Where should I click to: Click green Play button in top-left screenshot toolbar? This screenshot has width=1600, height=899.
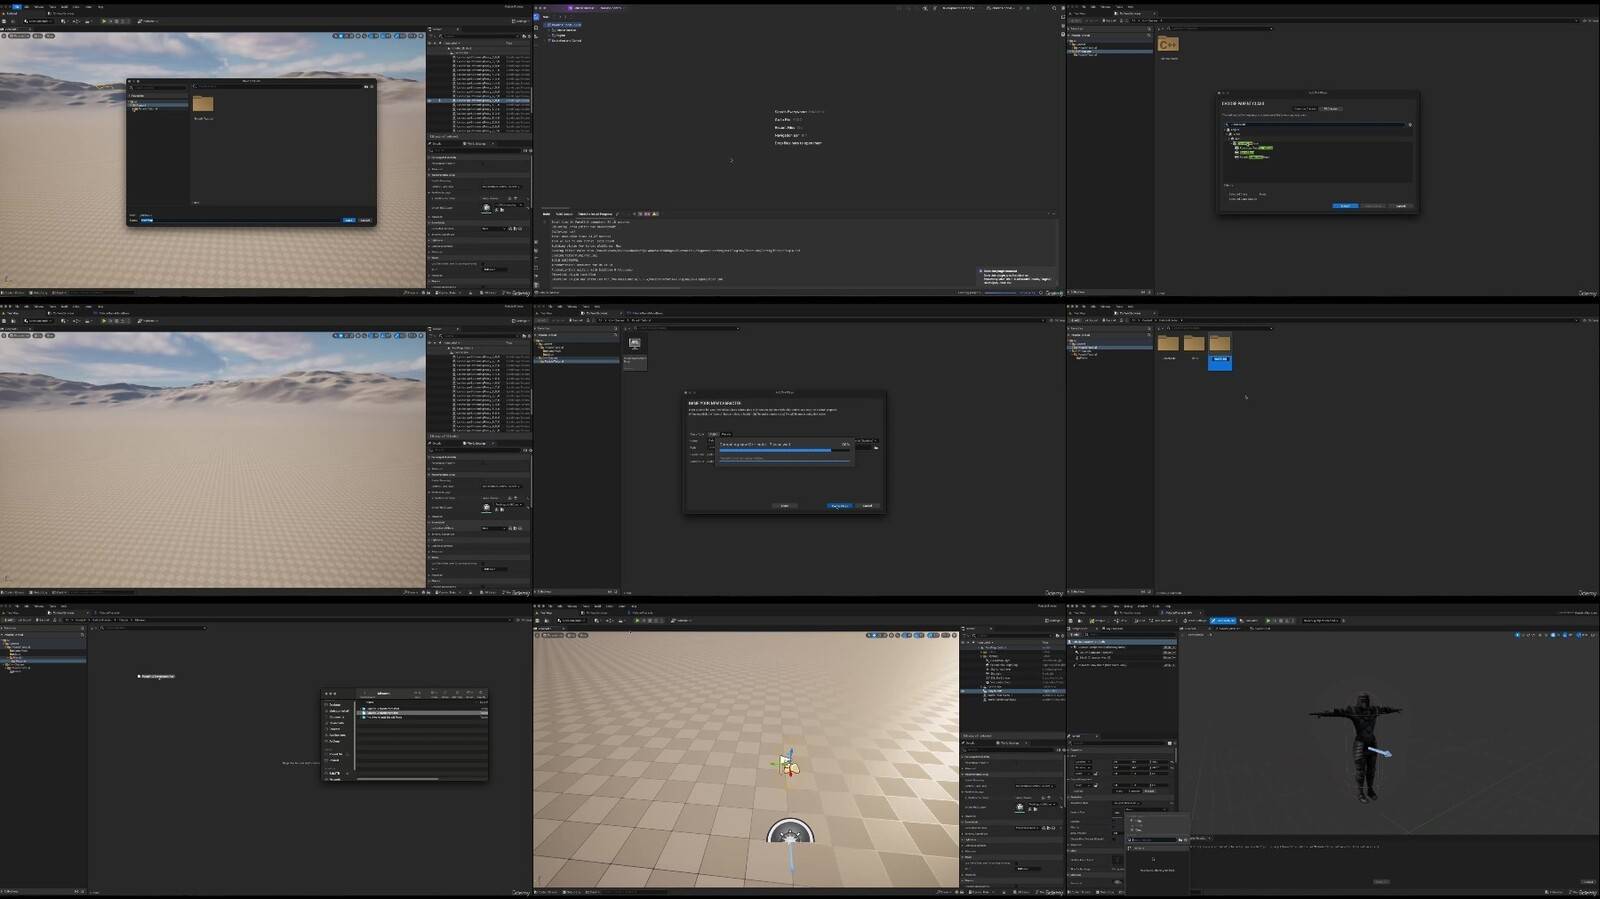(103, 21)
